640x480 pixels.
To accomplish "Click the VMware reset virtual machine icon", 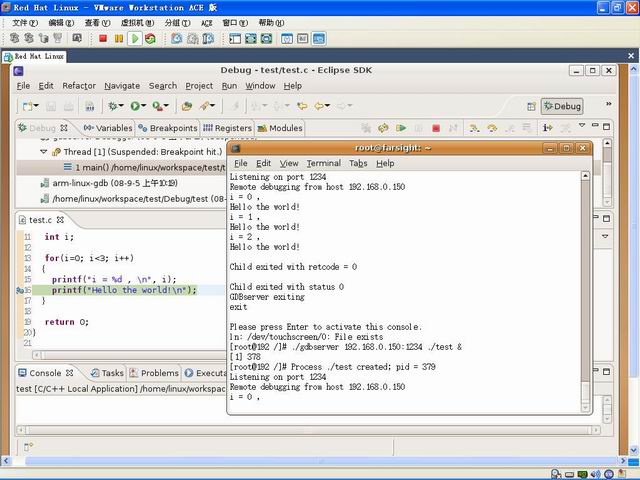I will pyautogui.click(x=150, y=39).
